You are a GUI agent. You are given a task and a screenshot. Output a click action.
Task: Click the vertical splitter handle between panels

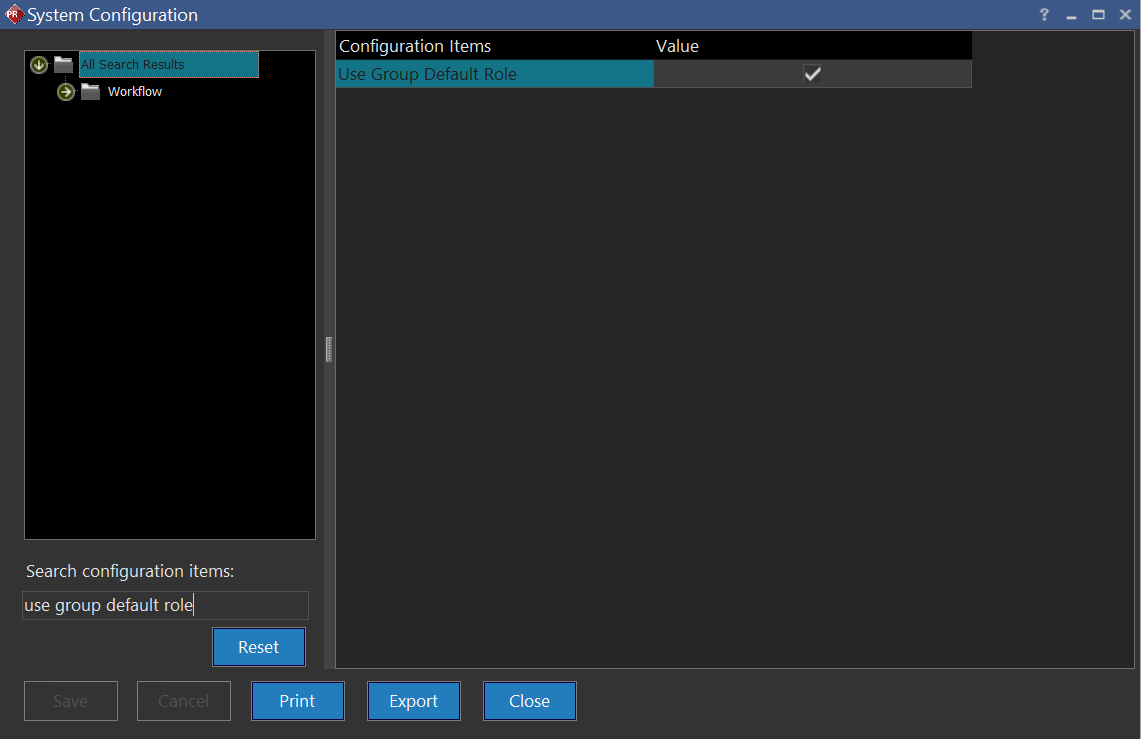[x=328, y=349]
